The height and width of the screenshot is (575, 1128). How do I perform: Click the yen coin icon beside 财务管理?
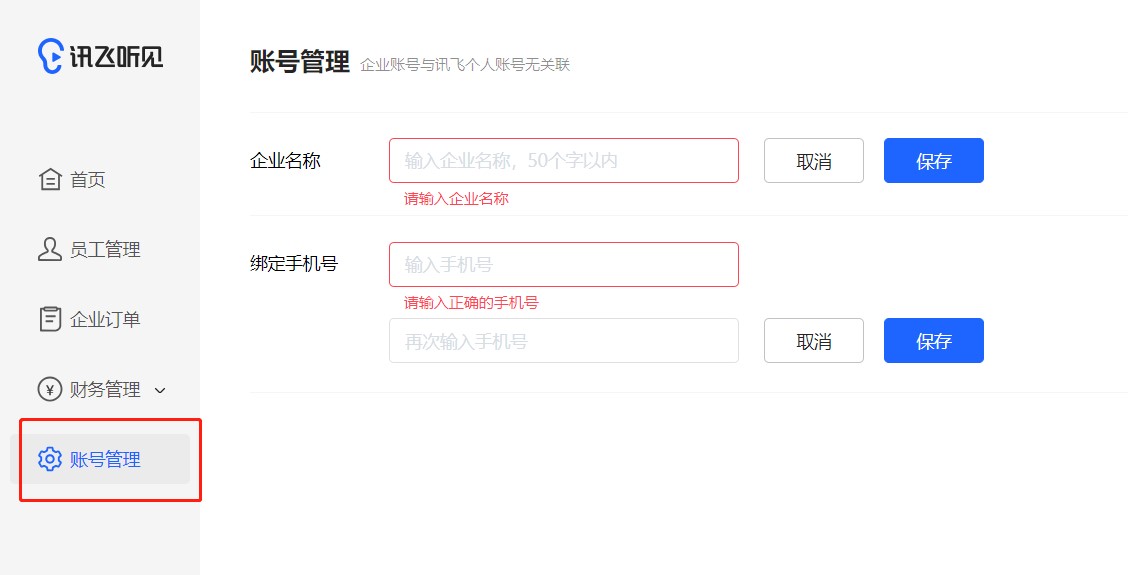click(50, 389)
